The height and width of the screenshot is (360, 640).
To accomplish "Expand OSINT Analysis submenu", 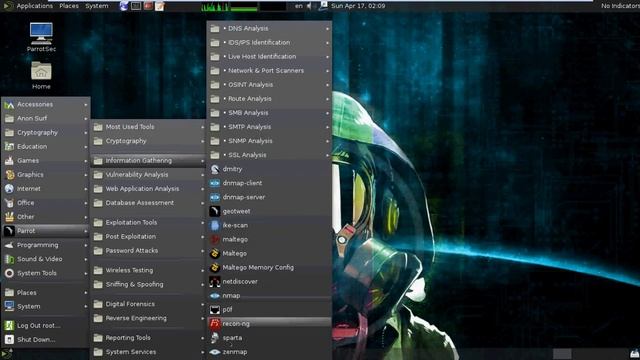I will click(269, 85).
